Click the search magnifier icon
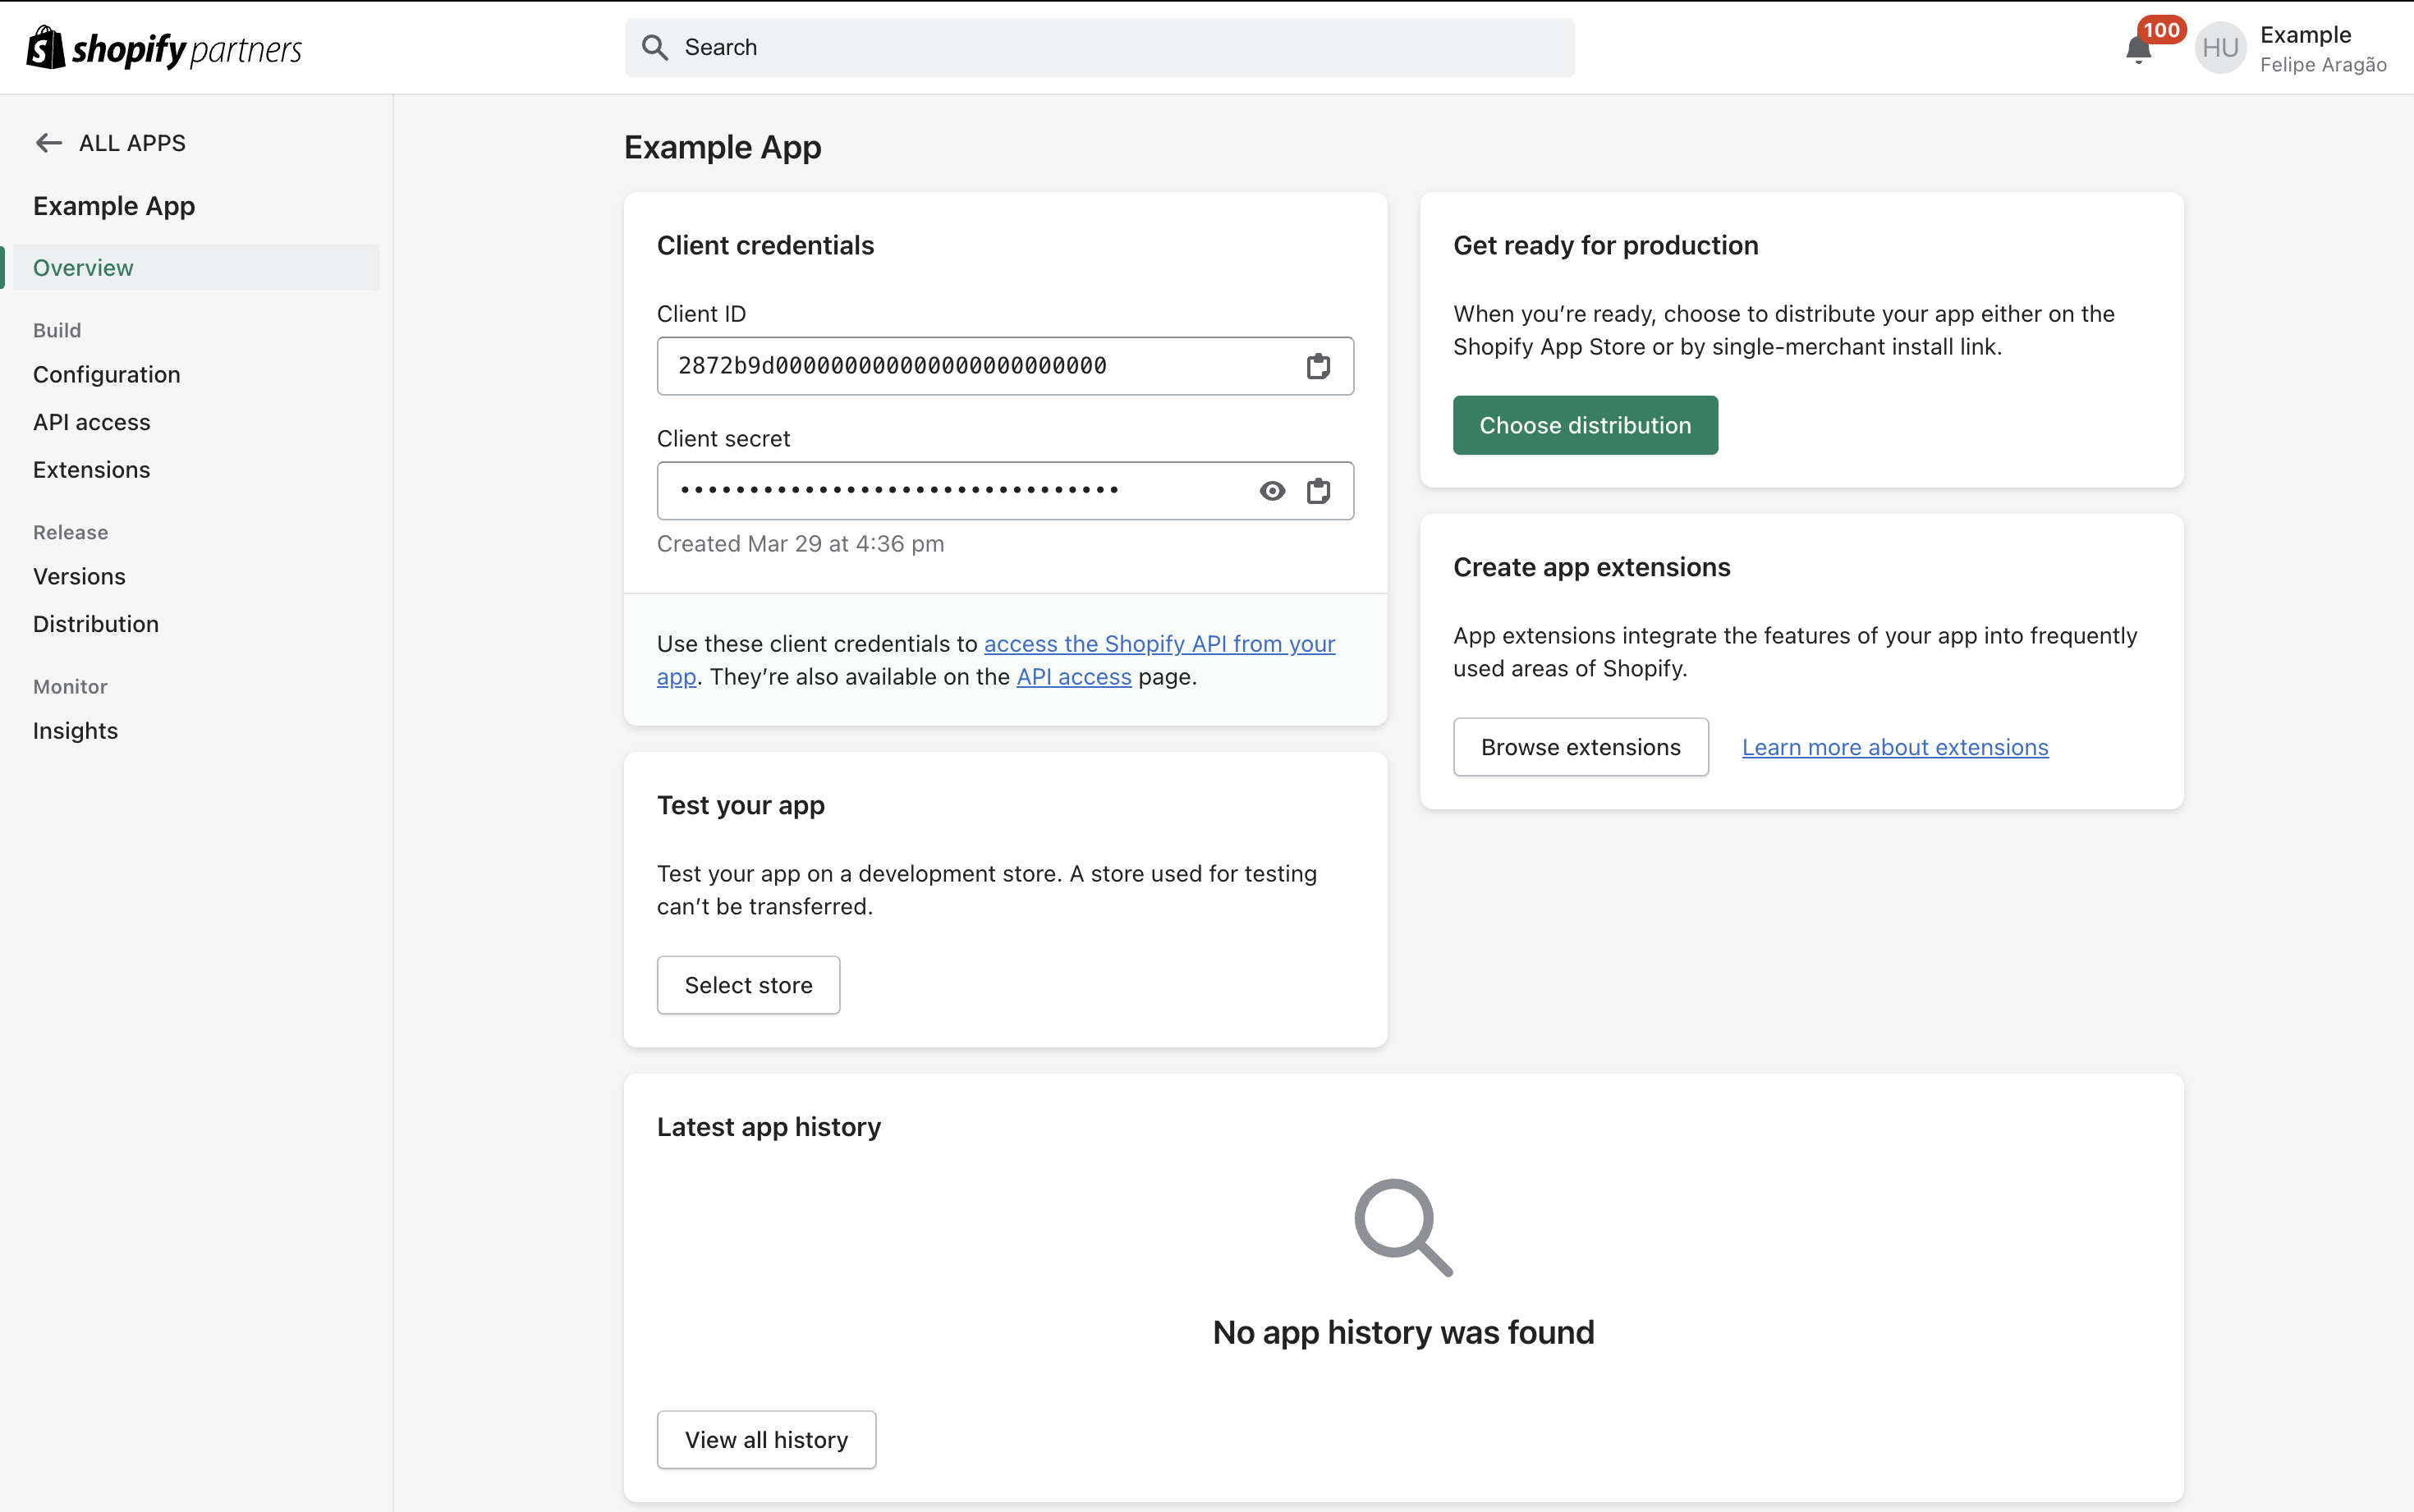Viewport: 2414px width, 1512px height. [655, 47]
